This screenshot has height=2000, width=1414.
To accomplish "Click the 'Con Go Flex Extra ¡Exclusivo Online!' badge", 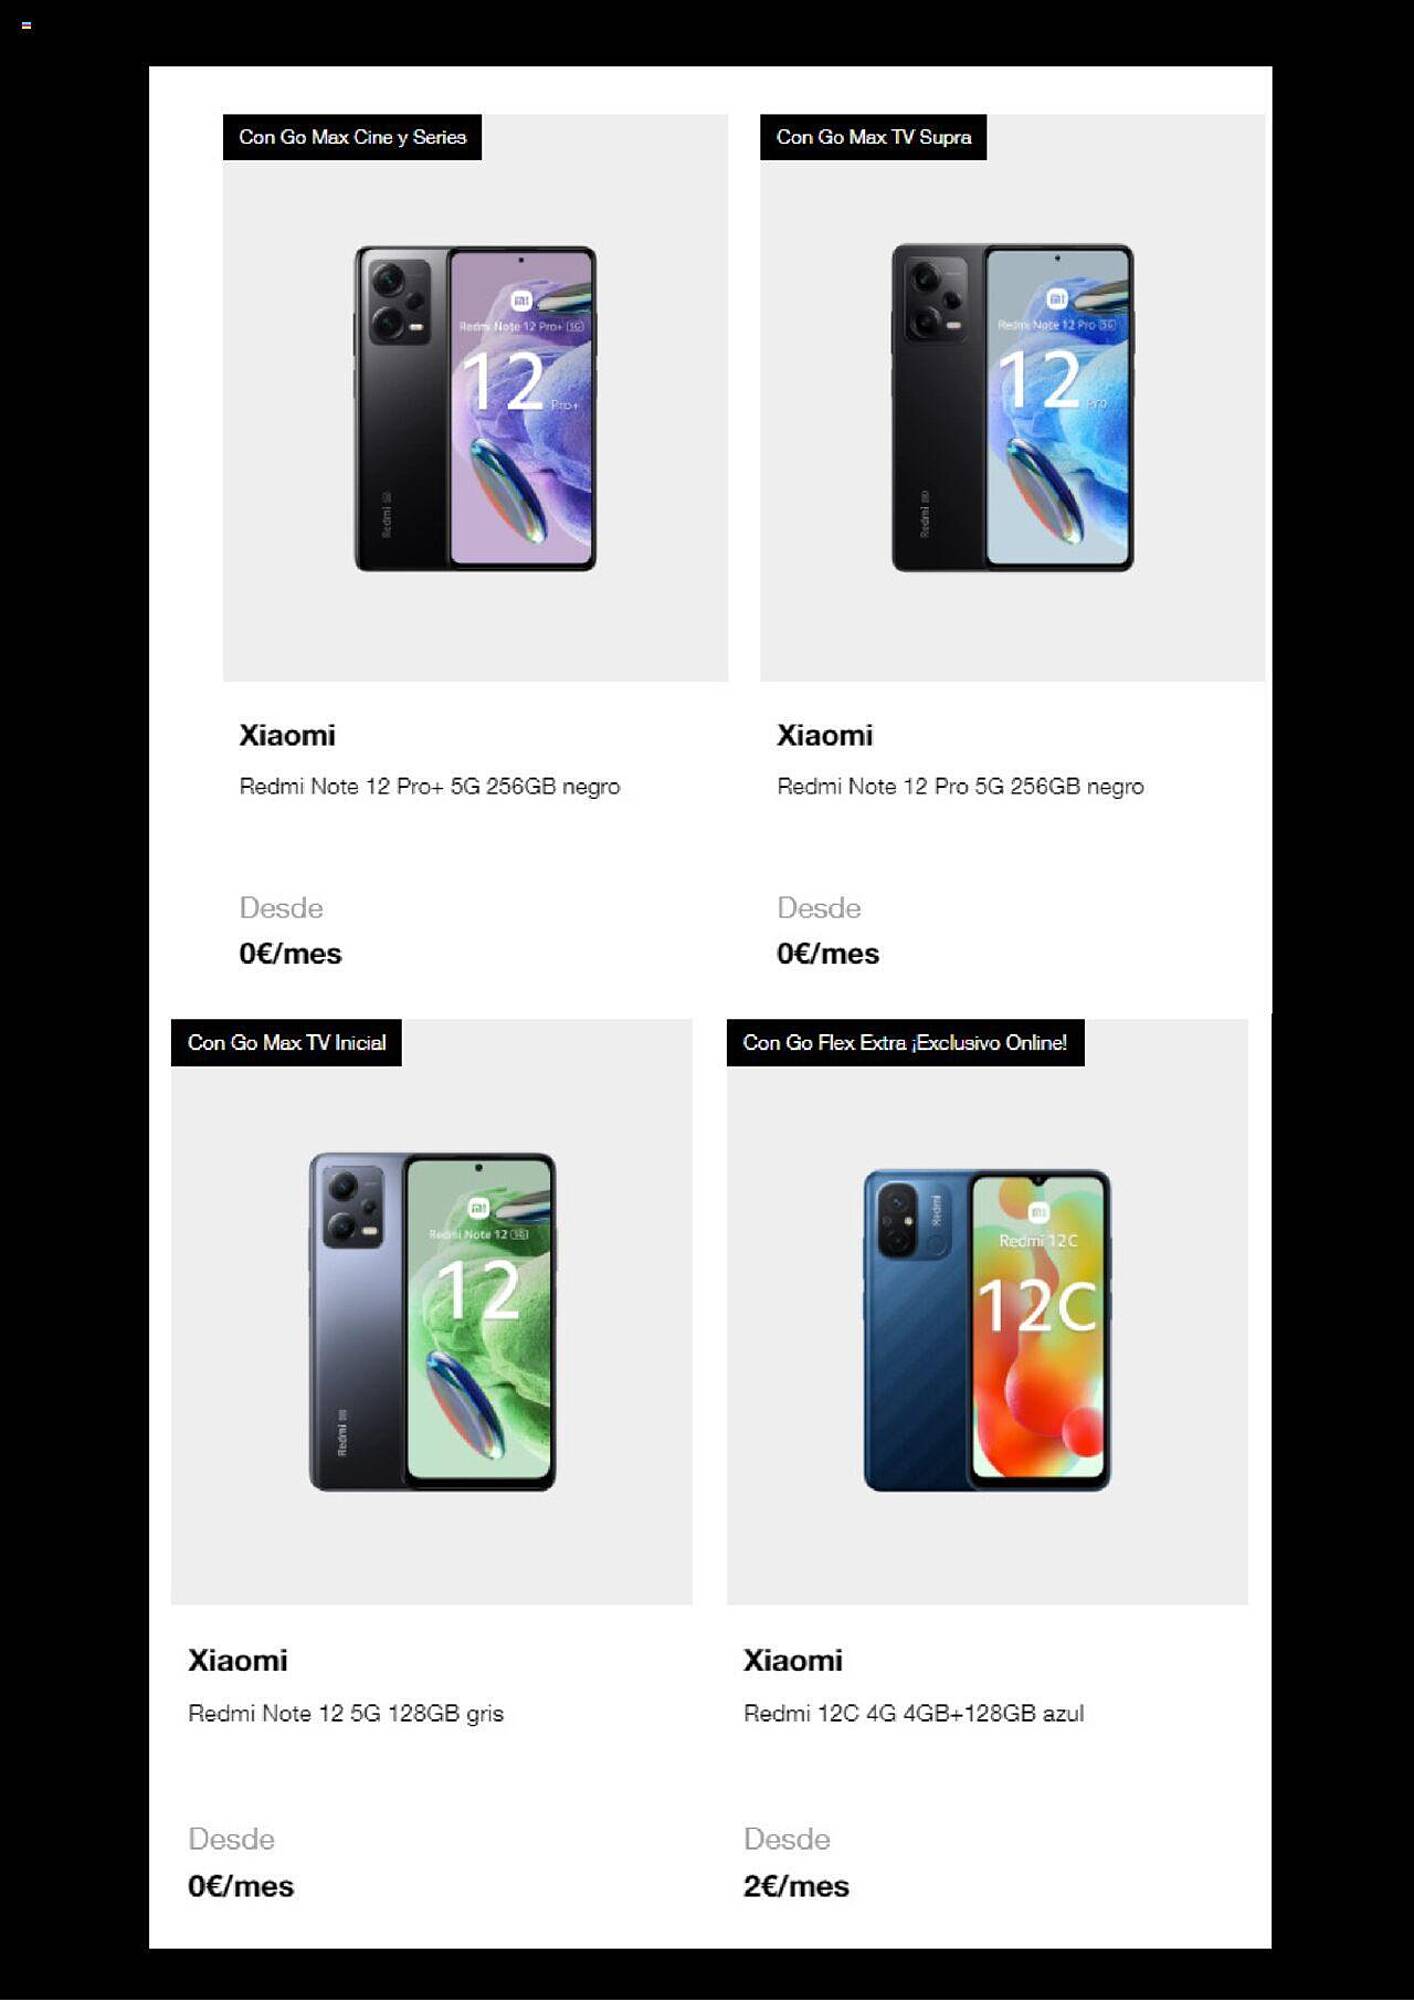I will [x=905, y=1042].
